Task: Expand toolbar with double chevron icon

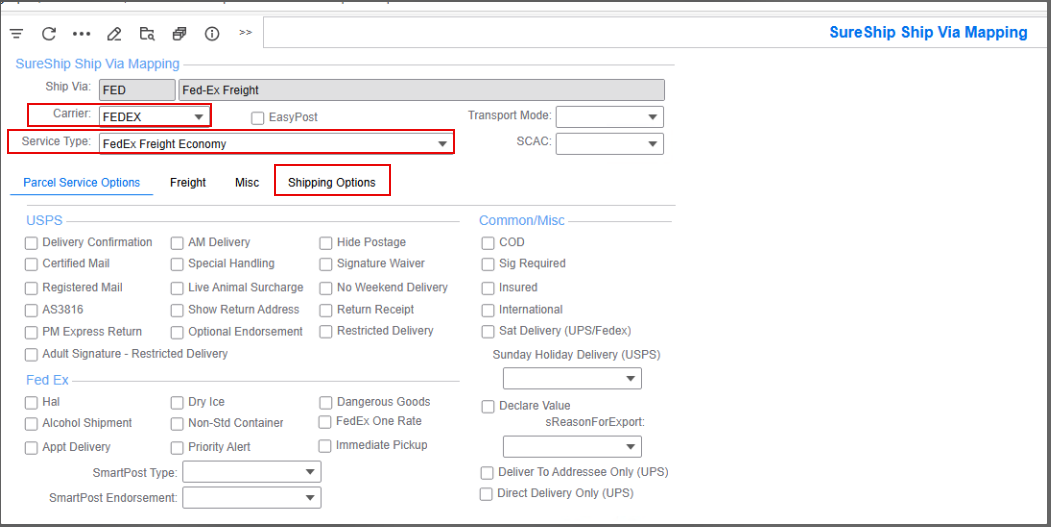Action: click(x=245, y=33)
